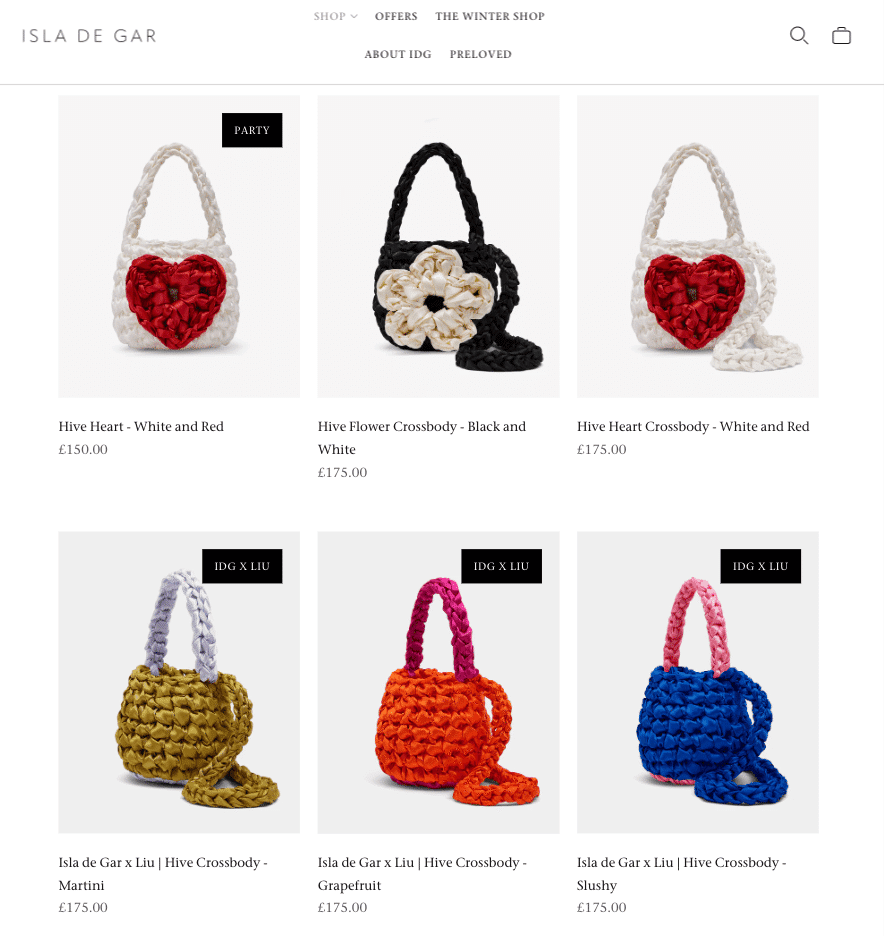View the Grapefruit orange crossbody bag image
The image size is (884, 936).
tap(438, 682)
